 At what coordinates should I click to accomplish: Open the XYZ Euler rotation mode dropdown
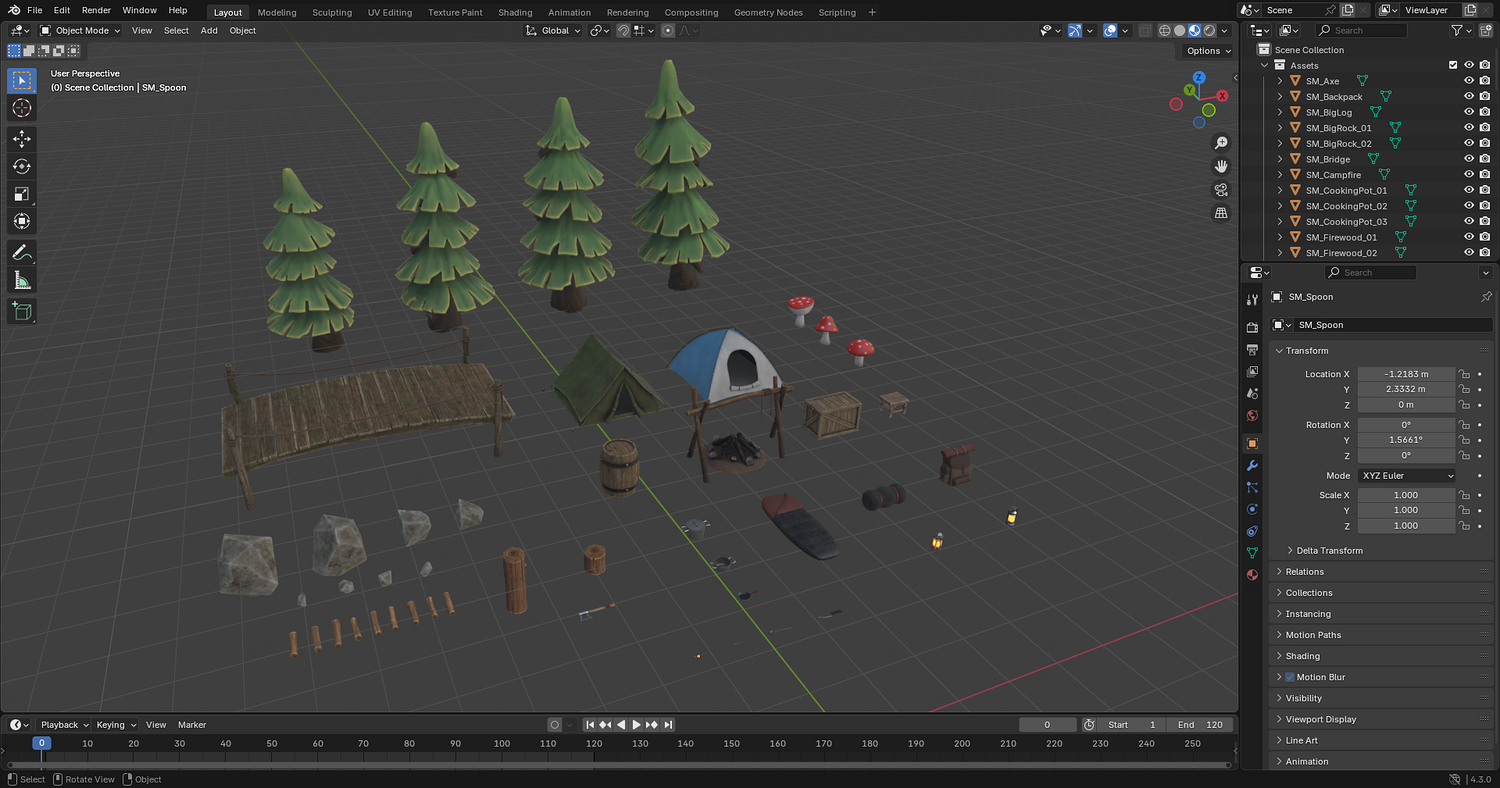tap(1407, 476)
